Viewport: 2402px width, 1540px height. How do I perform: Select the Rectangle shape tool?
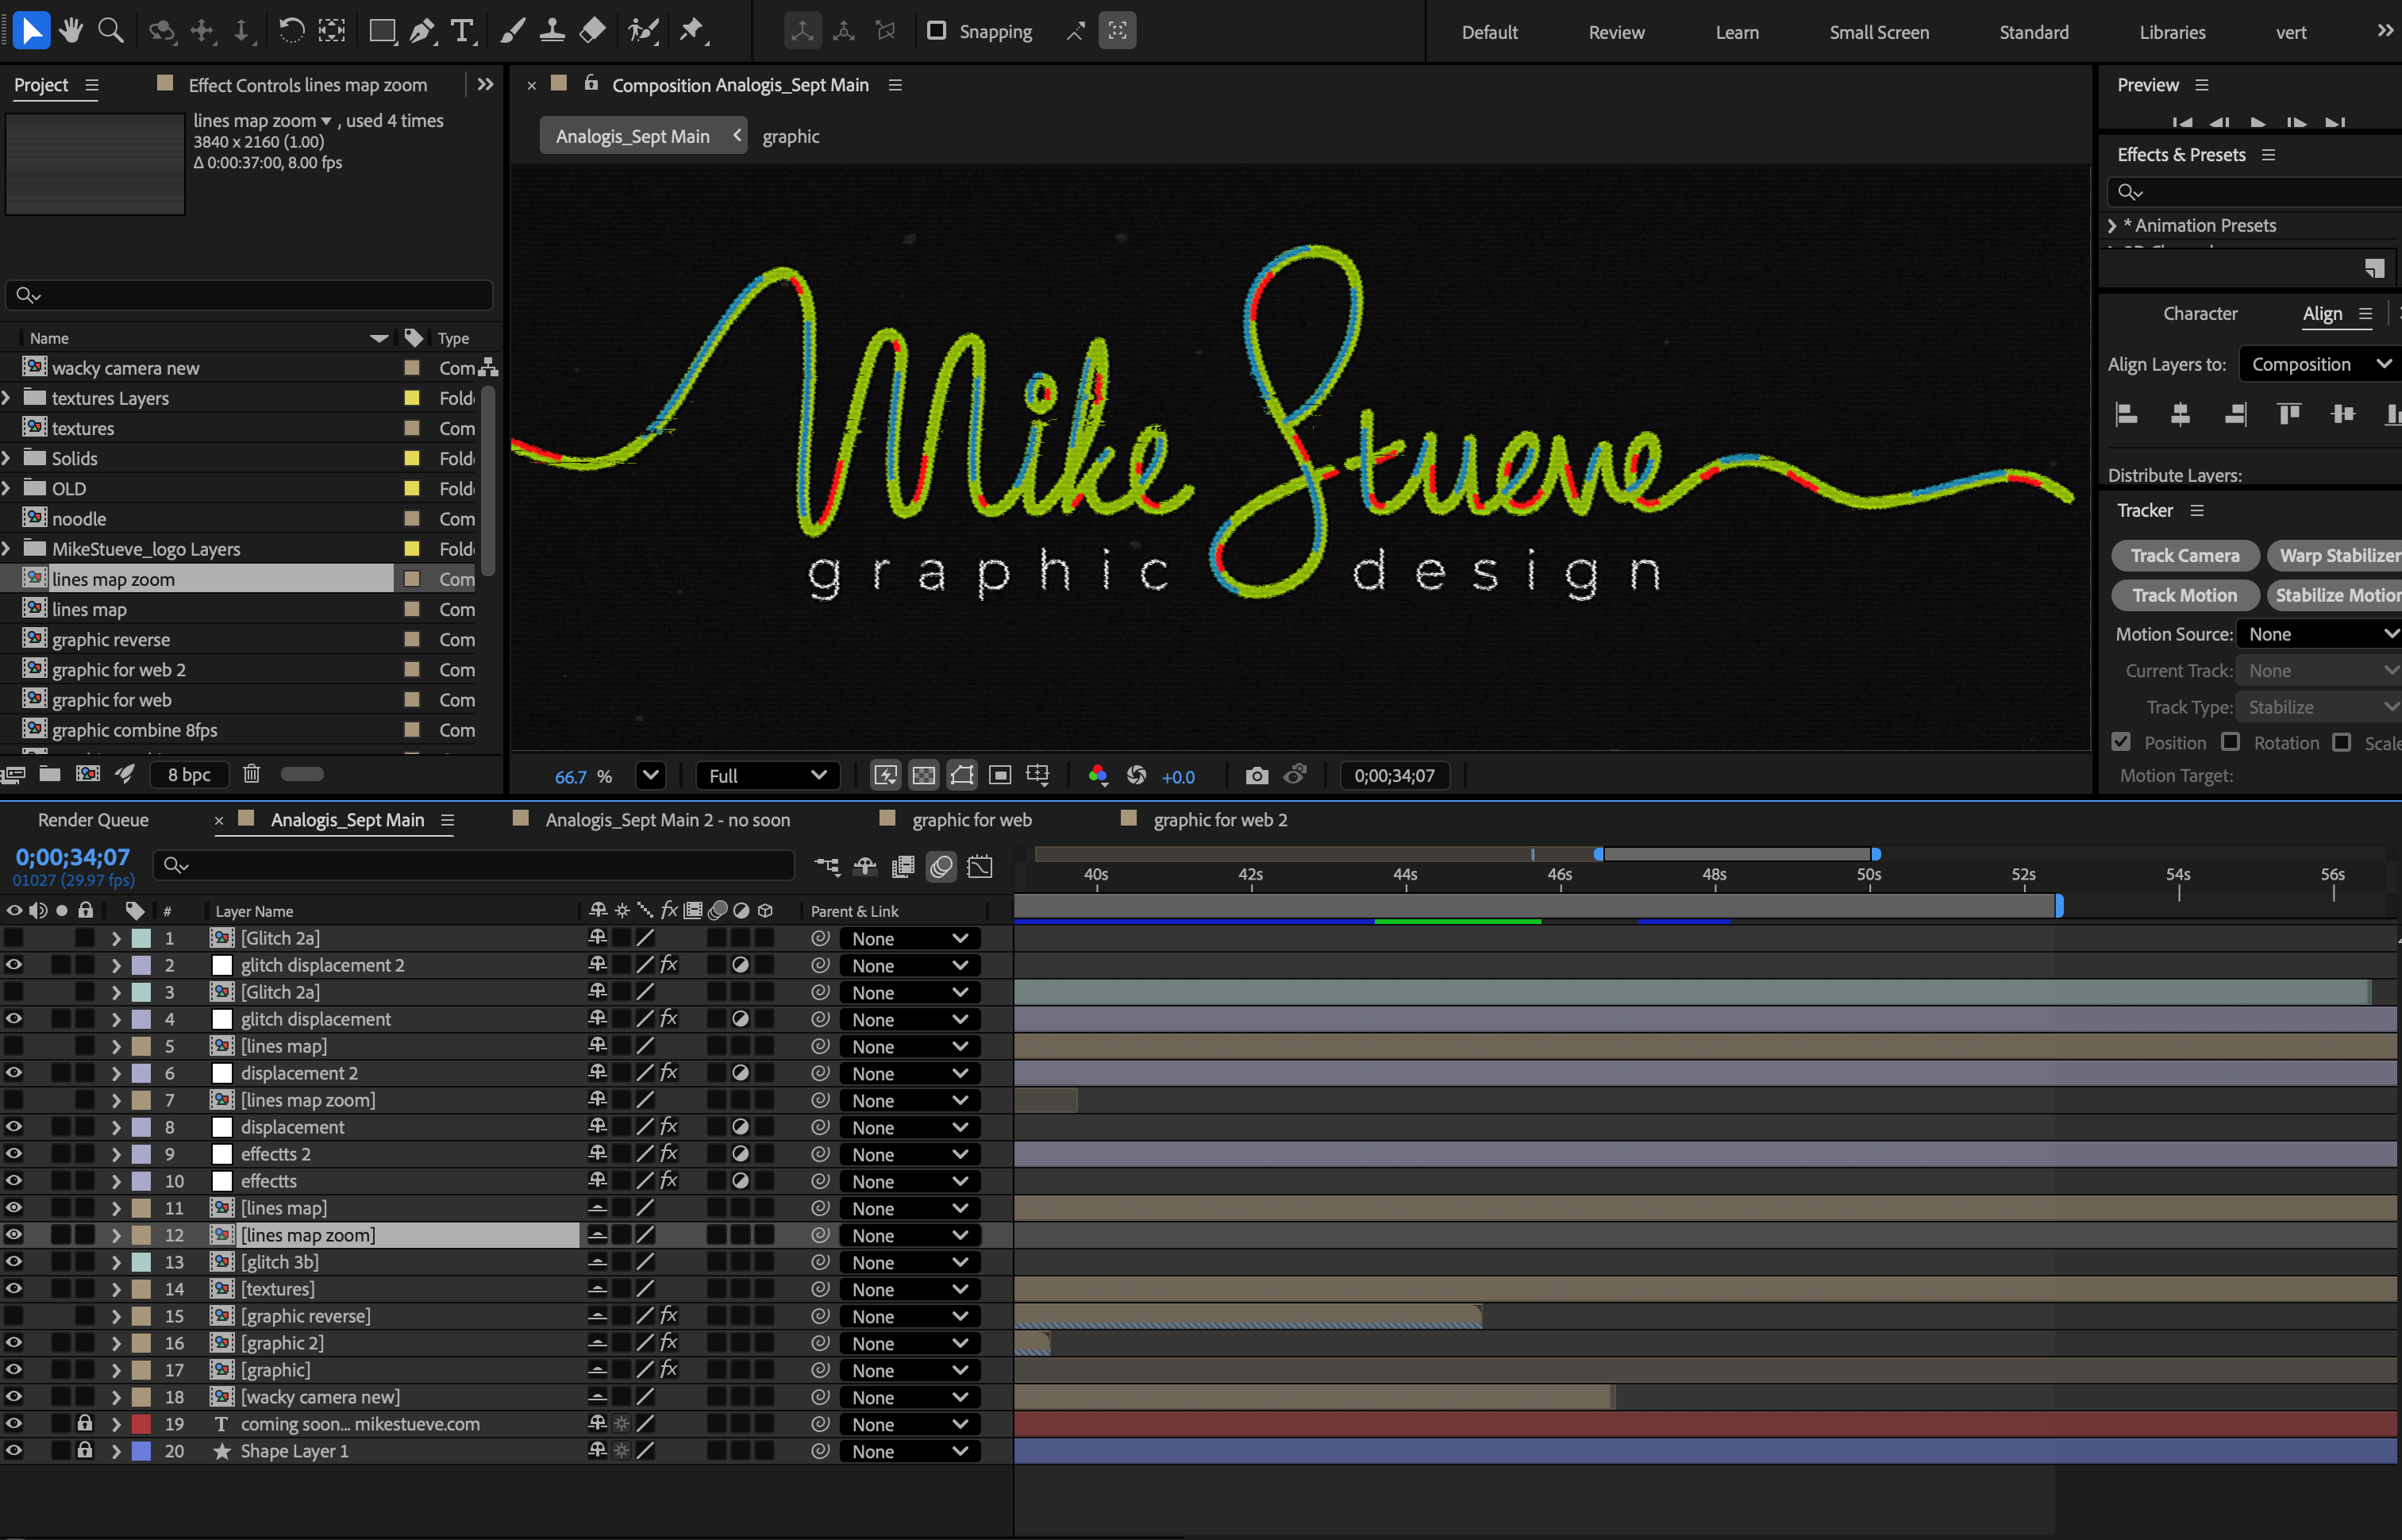pos(382,31)
